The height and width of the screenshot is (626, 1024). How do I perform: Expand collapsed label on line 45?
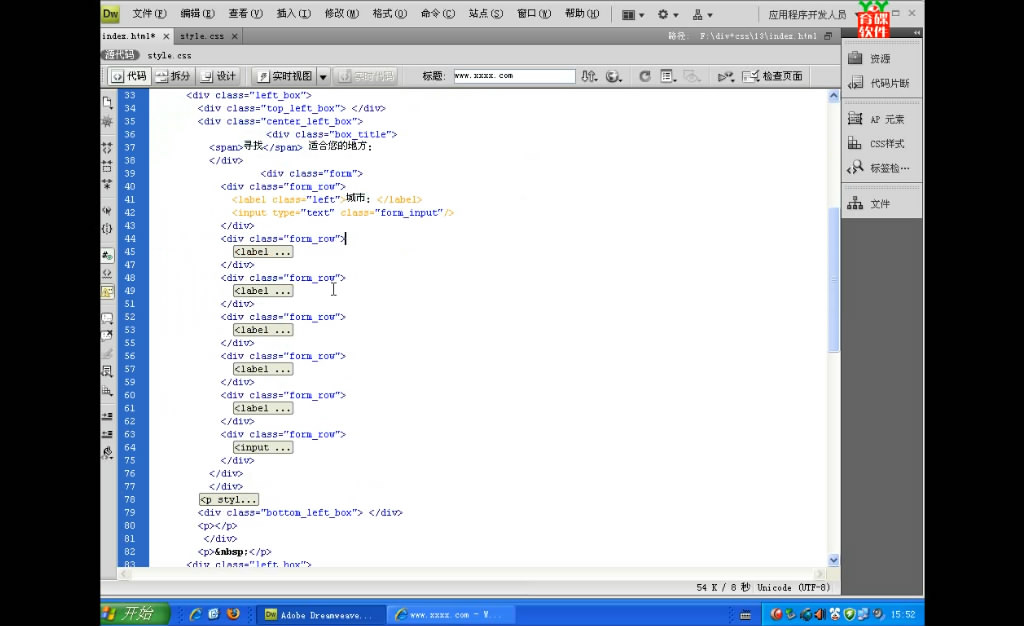263,252
